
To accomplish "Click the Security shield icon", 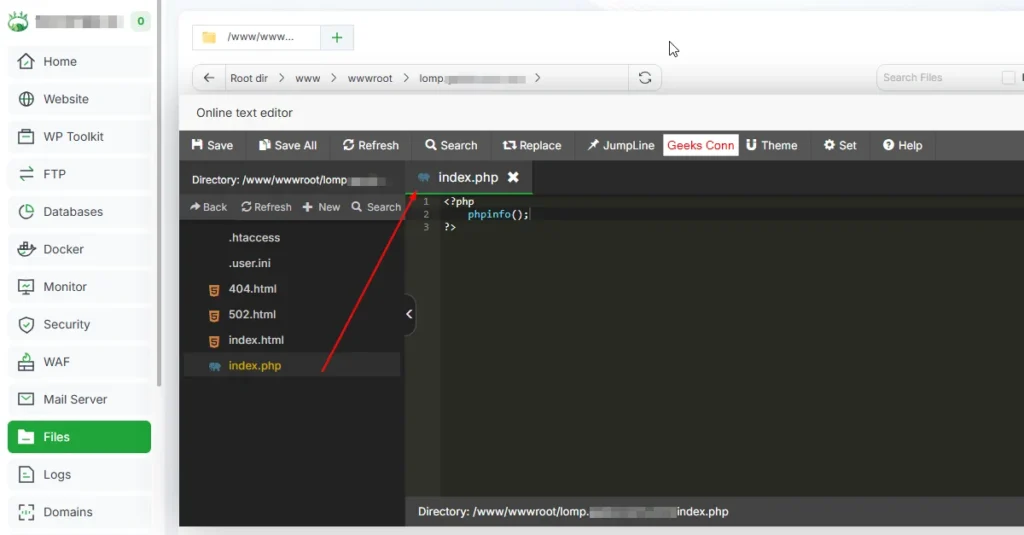I will [26, 324].
